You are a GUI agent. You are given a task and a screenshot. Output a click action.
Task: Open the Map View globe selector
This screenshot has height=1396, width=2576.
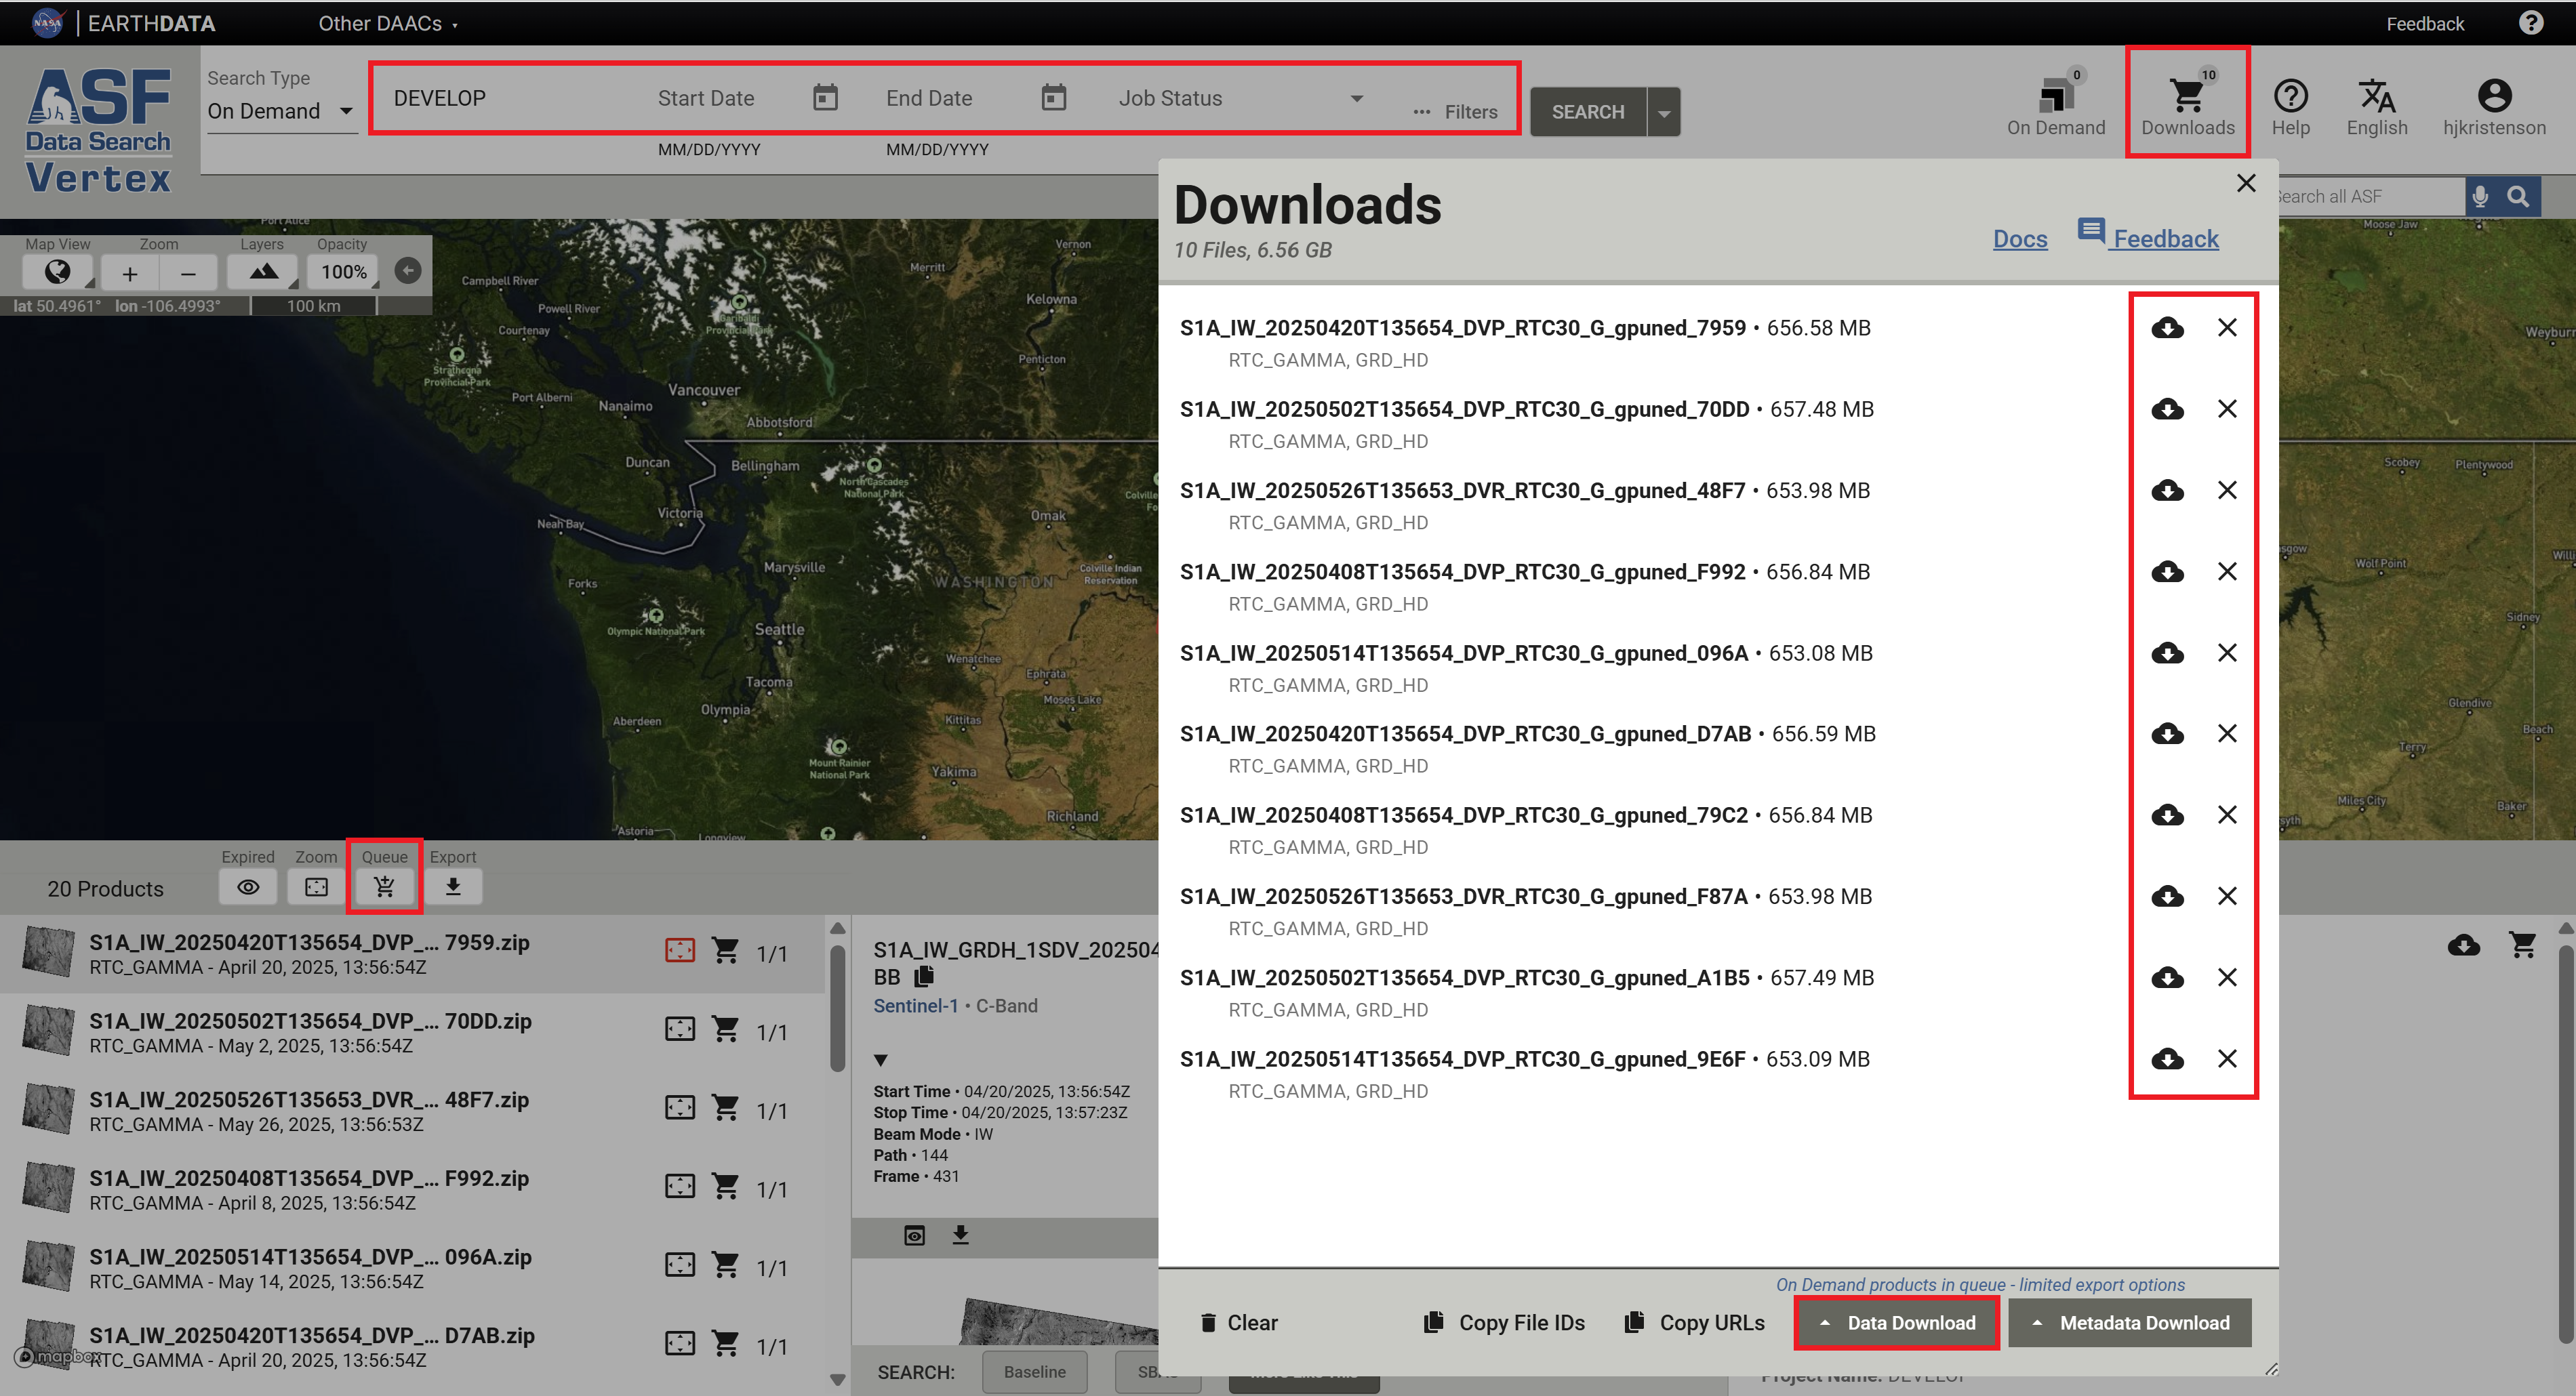coord(58,272)
